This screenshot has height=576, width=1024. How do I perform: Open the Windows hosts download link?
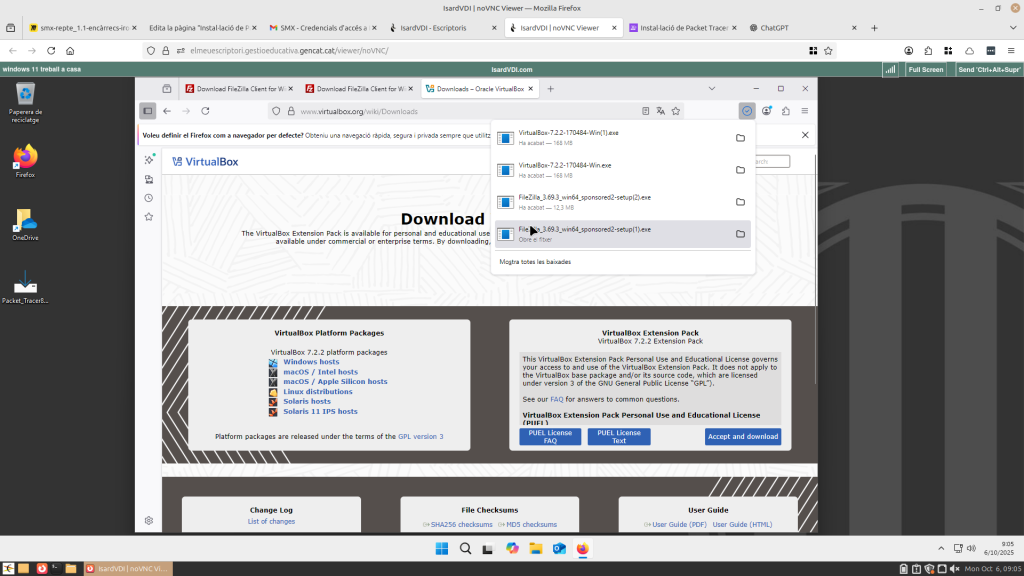click(x=311, y=362)
